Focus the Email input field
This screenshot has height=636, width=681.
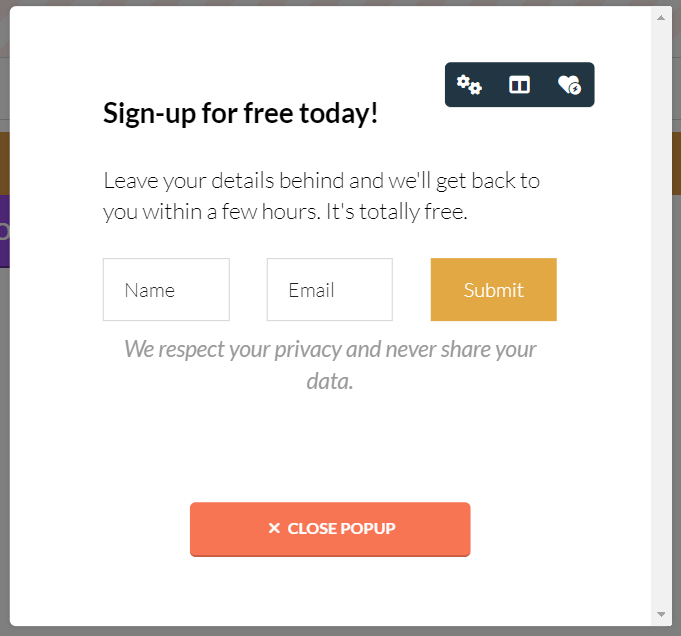tap(329, 290)
